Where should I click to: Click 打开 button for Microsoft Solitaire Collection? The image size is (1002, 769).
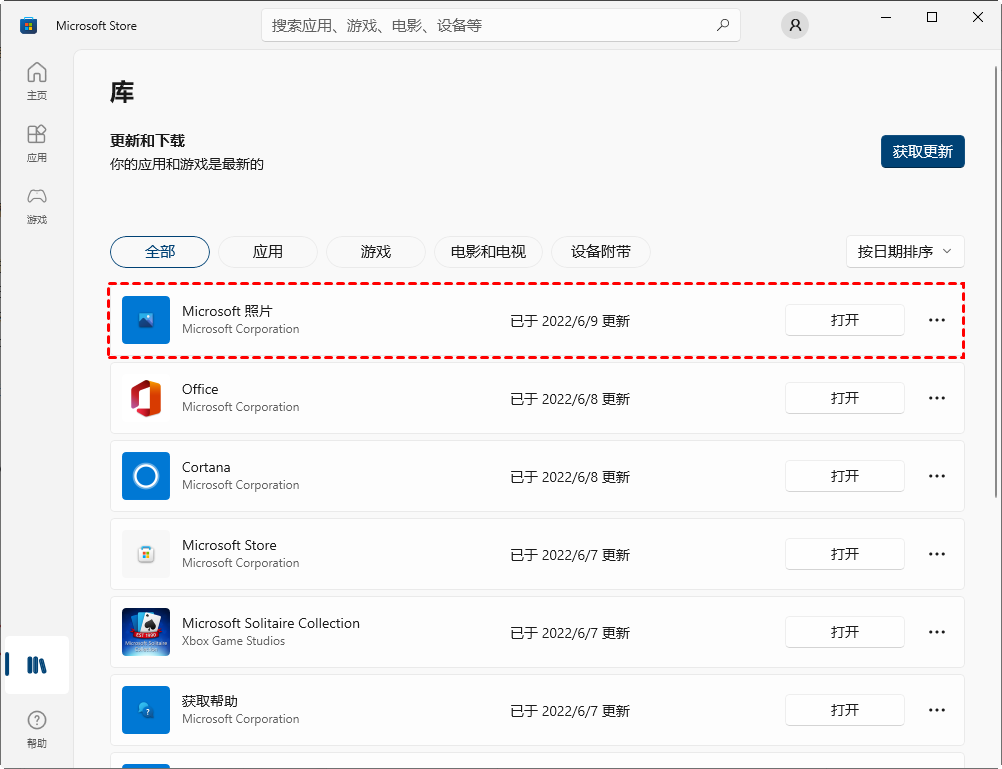click(x=844, y=632)
